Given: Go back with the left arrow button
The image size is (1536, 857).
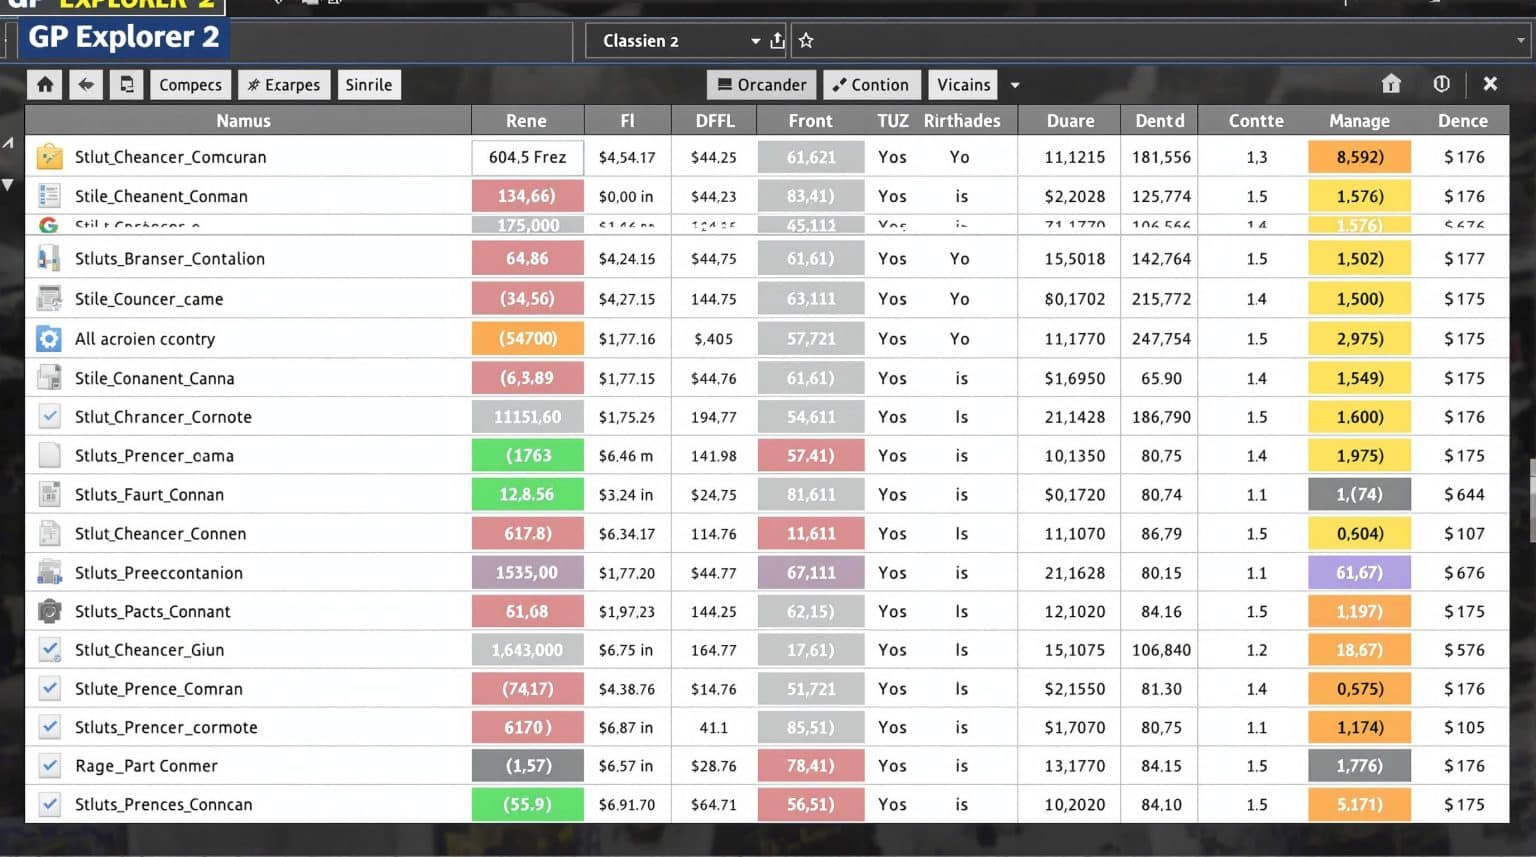Looking at the screenshot, I should (86, 85).
